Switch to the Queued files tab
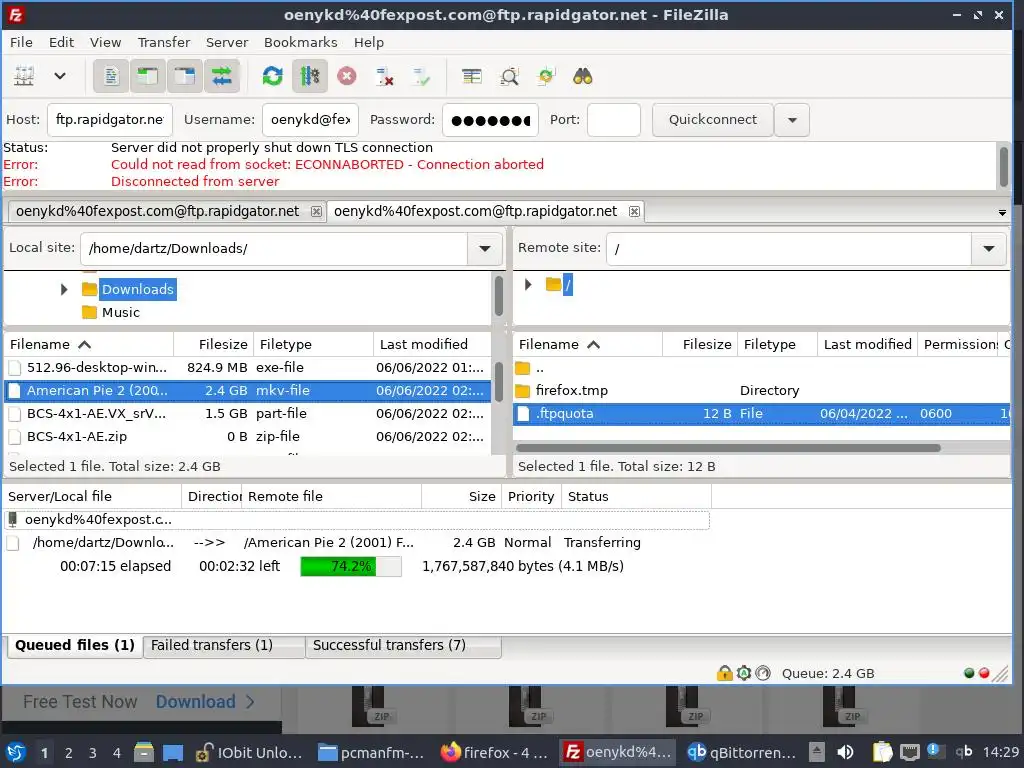The width and height of the screenshot is (1024, 768). click(74, 645)
